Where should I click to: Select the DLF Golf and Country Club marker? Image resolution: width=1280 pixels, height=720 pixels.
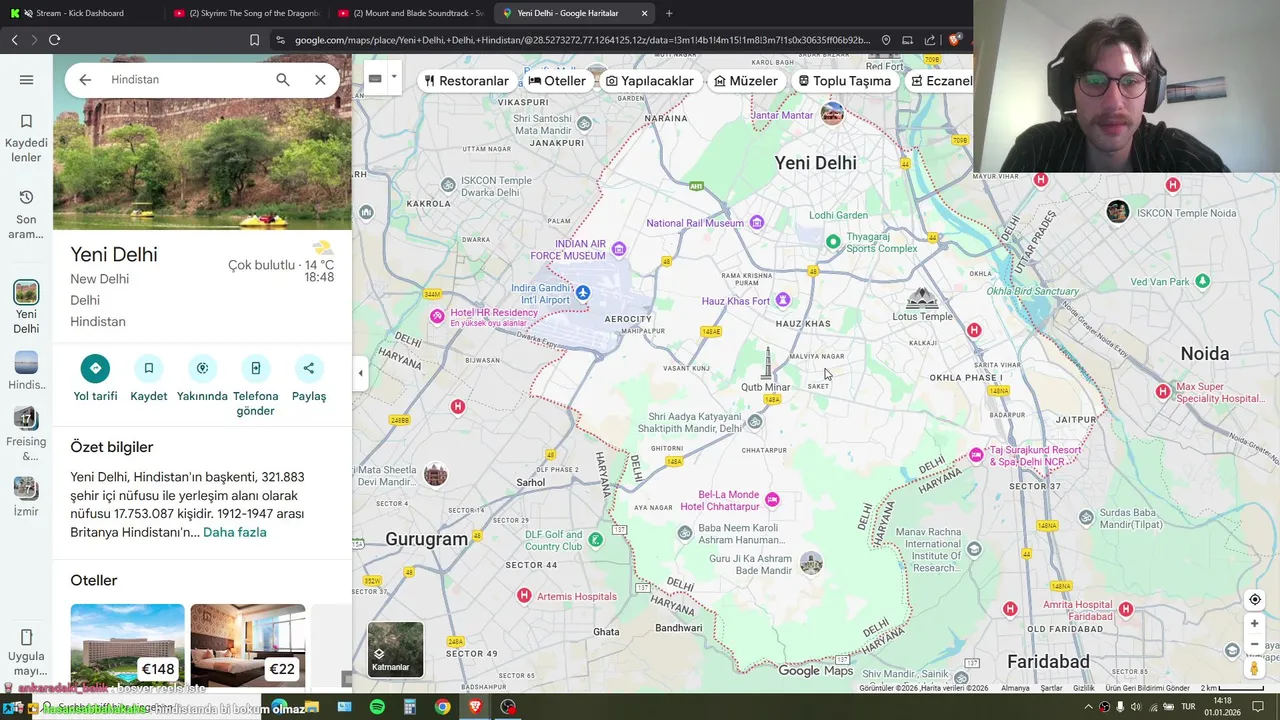point(595,540)
